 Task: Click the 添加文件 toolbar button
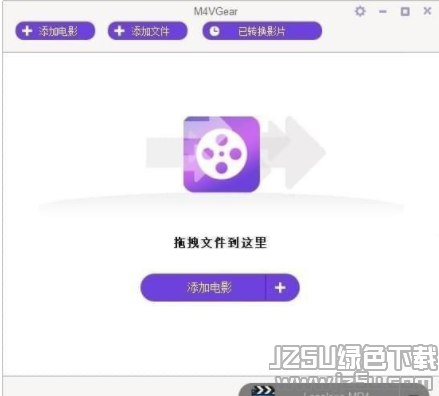(148, 31)
